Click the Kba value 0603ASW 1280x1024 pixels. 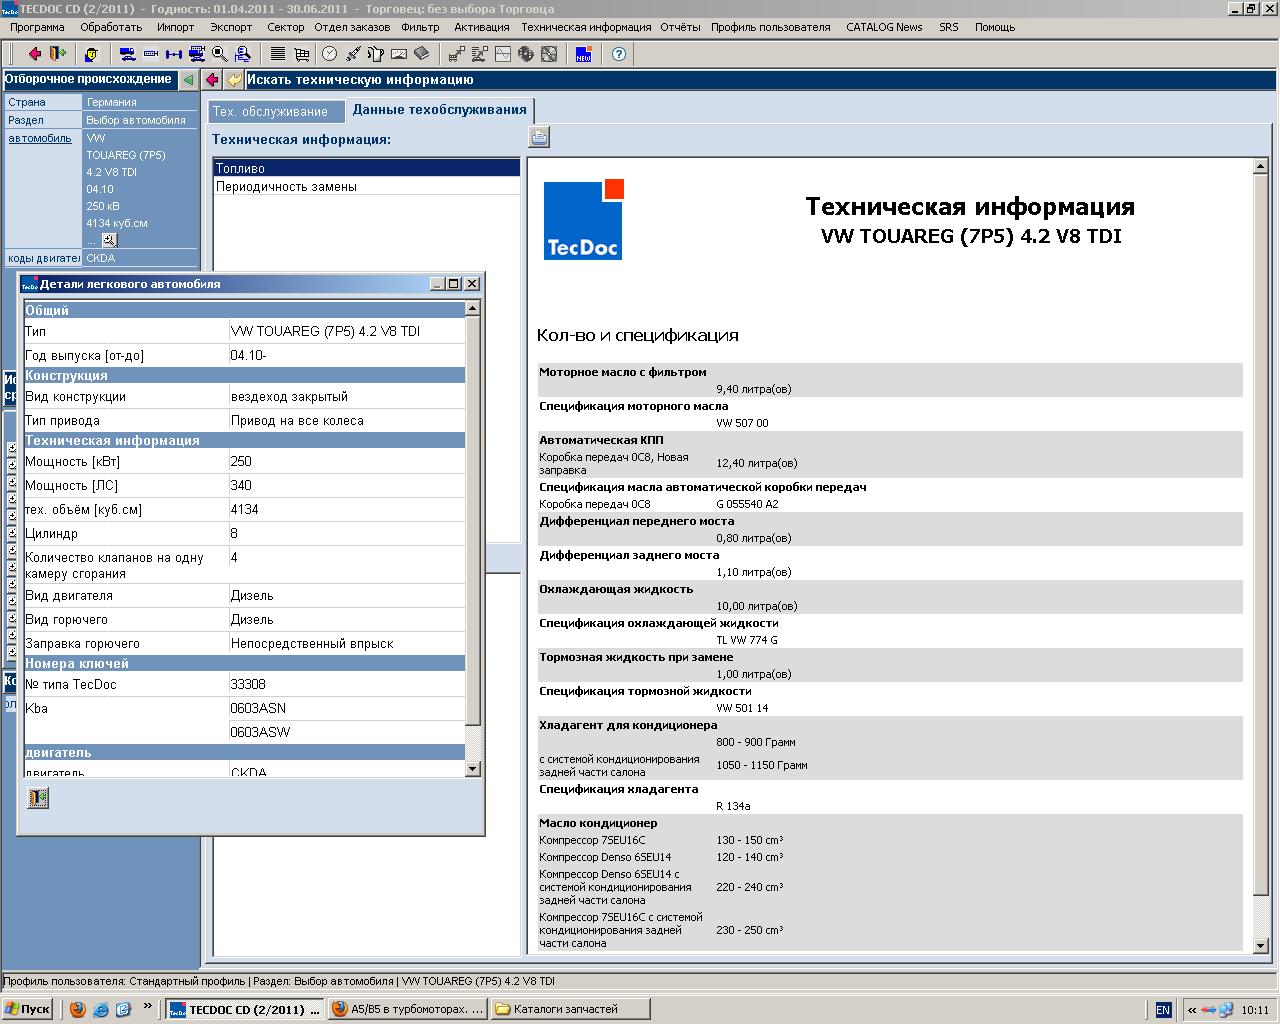click(x=260, y=732)
